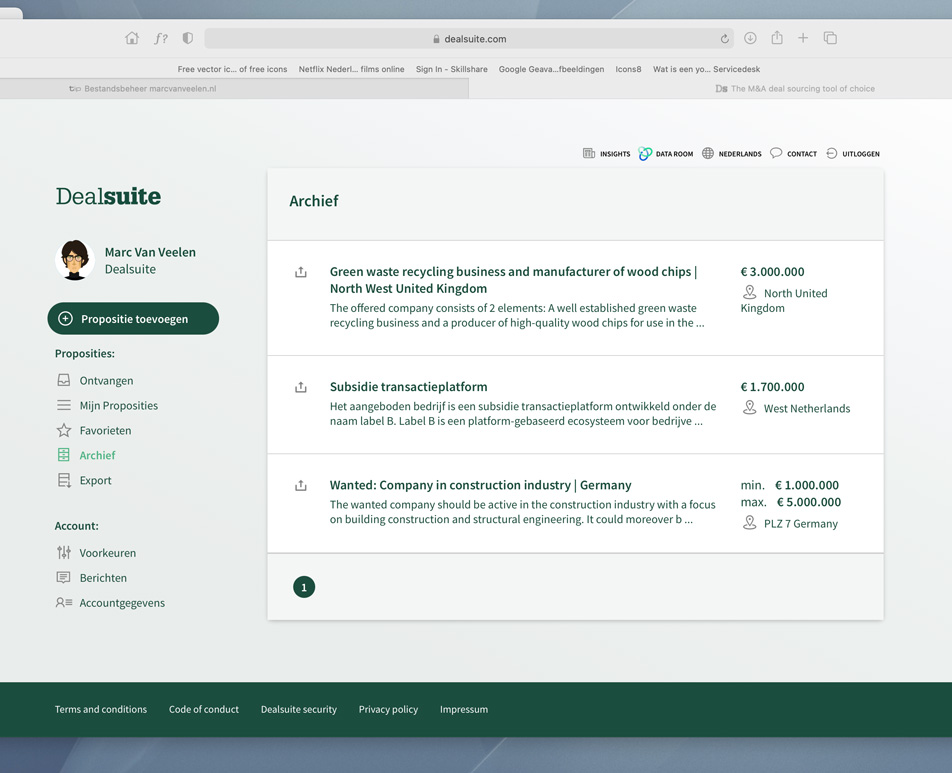Open Safari downloads icon

[x=750, y=39]
